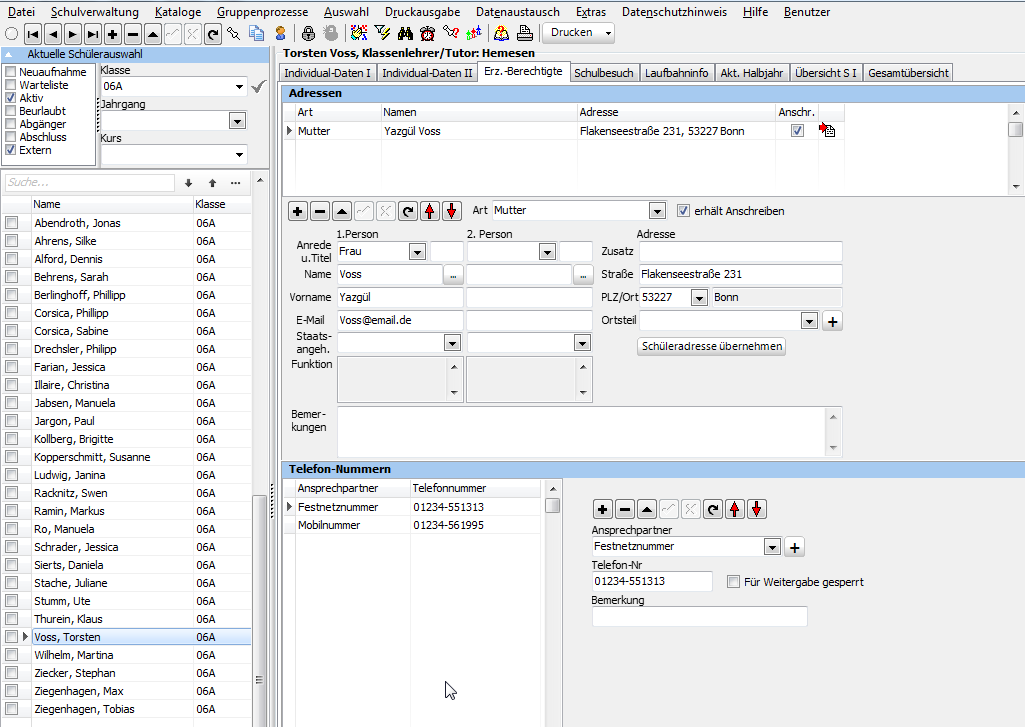This screenshot has height=727, width=1025.
Task: Click ellipsis button beside Name Voss
Action: (x=453, y=275)
